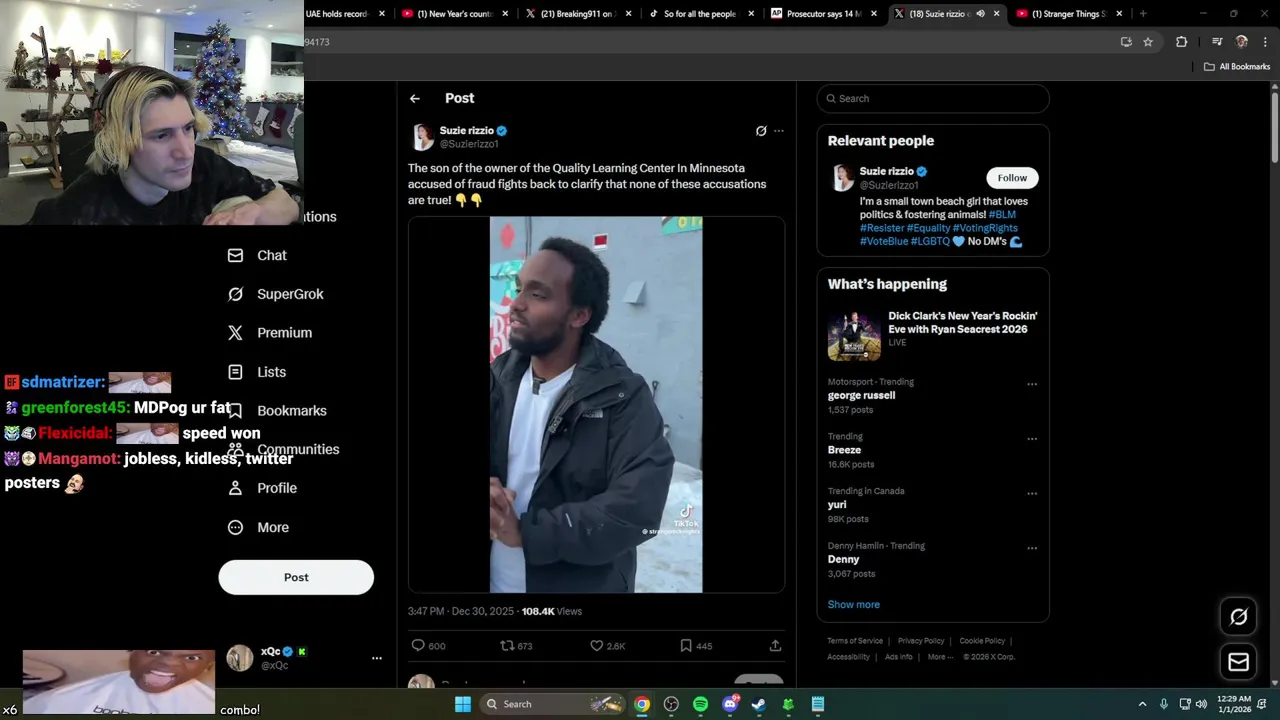
Task: Mute the Suzie rizzio tab audio
Action: point(980,14)
